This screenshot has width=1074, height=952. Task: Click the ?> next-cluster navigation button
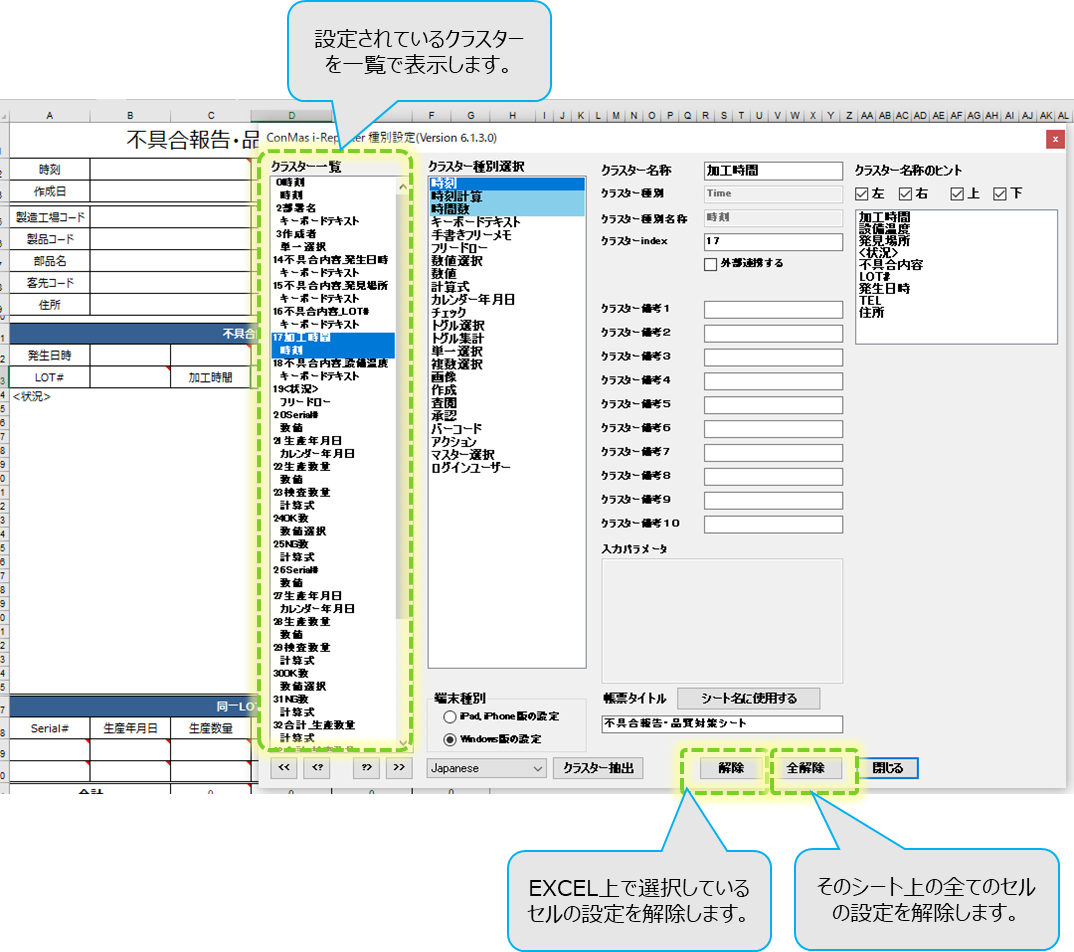tap(367, 767)
